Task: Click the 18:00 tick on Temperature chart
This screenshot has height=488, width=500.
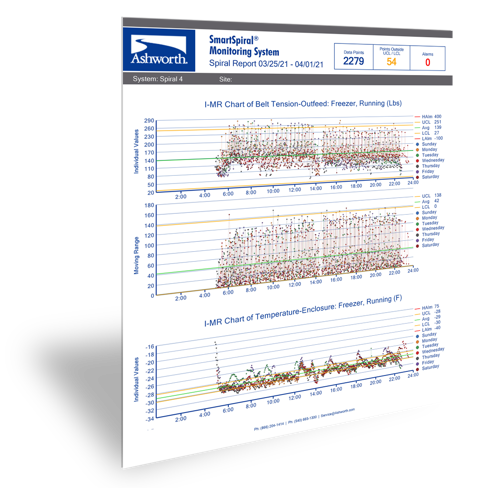Action: coord(356,385)
